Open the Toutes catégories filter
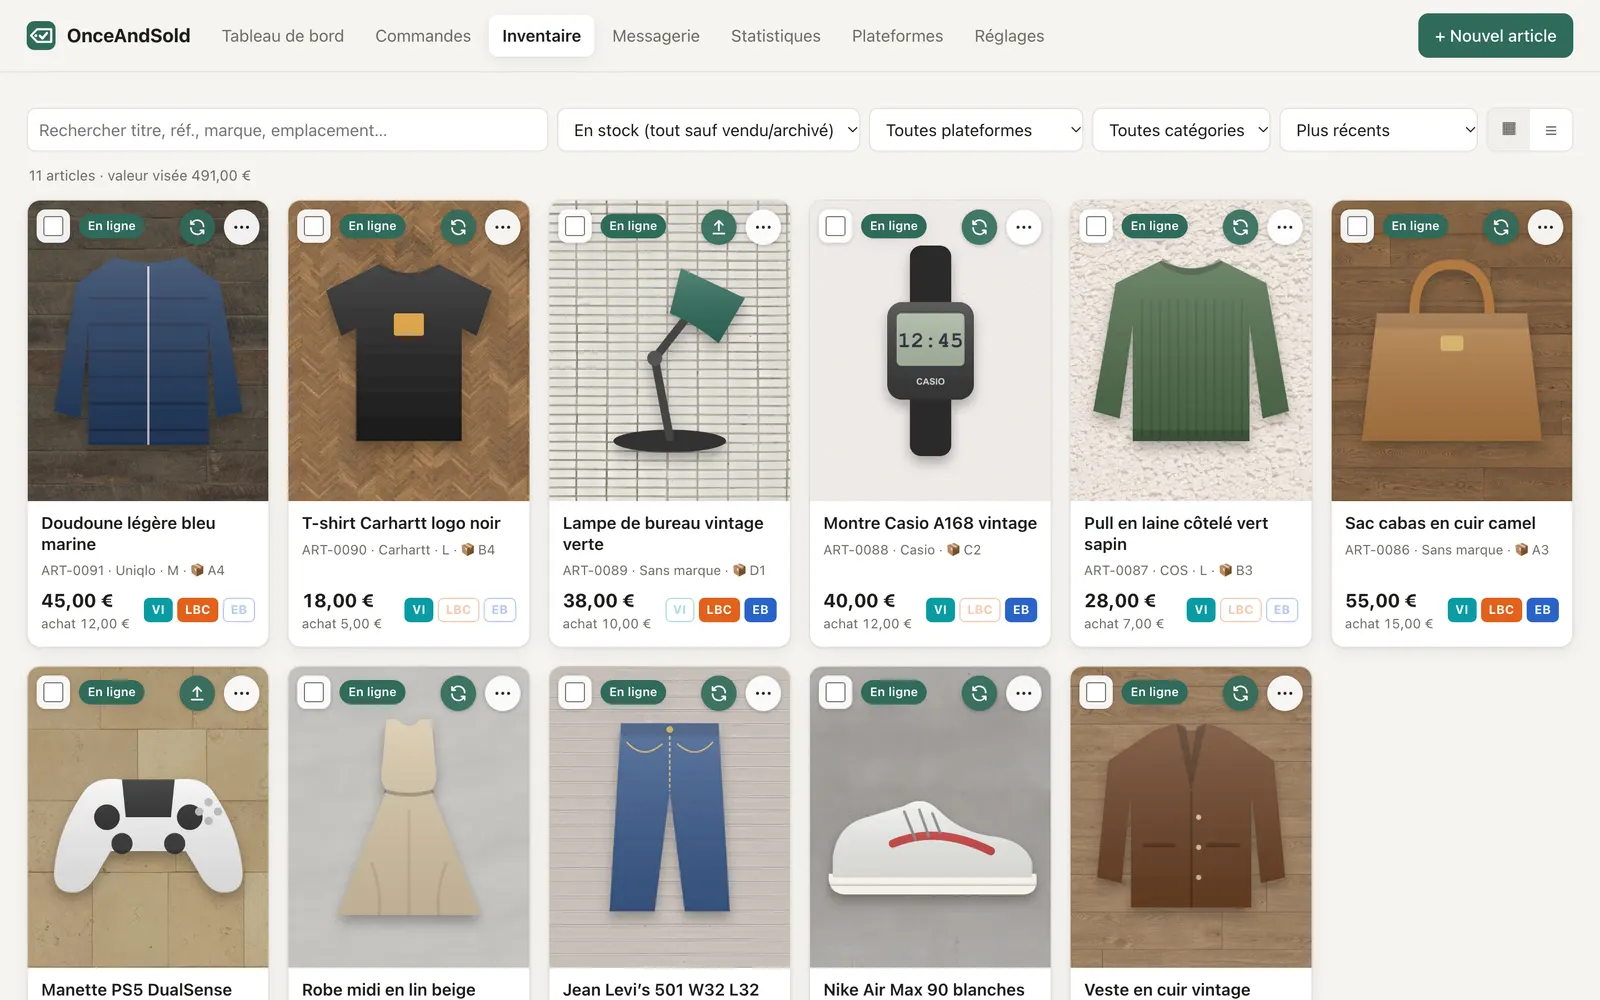Viewport: 1600px width, 1000px height. pyautogui.click(x=1181, y=130)
